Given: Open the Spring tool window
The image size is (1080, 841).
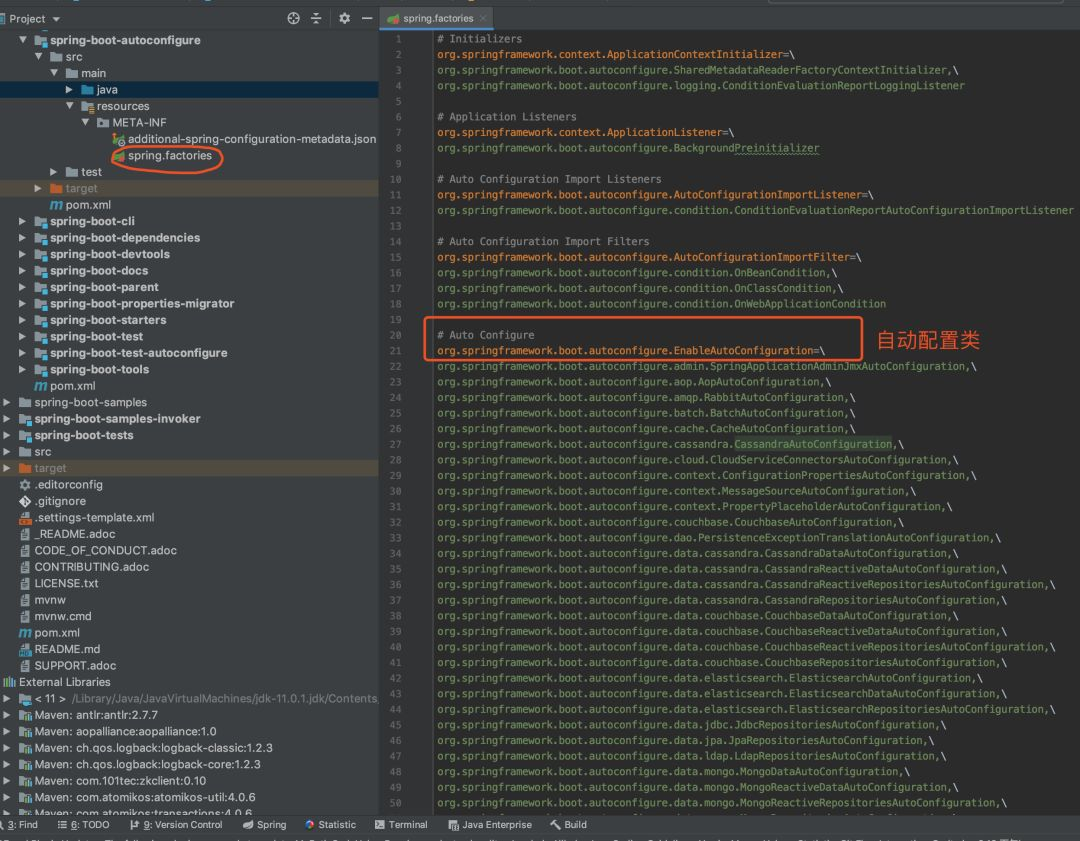Looking at the screenshot, I should [264, 825].
